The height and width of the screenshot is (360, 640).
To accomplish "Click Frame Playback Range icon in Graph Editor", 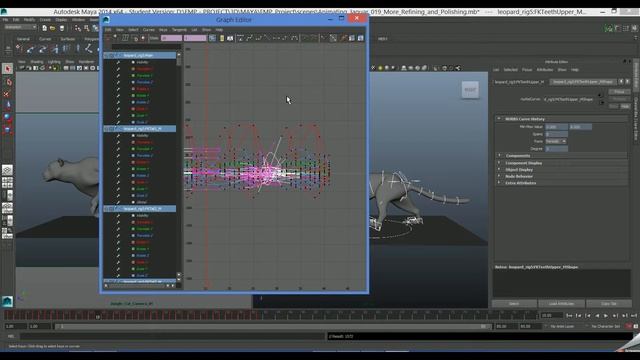I will coord(222,38).
